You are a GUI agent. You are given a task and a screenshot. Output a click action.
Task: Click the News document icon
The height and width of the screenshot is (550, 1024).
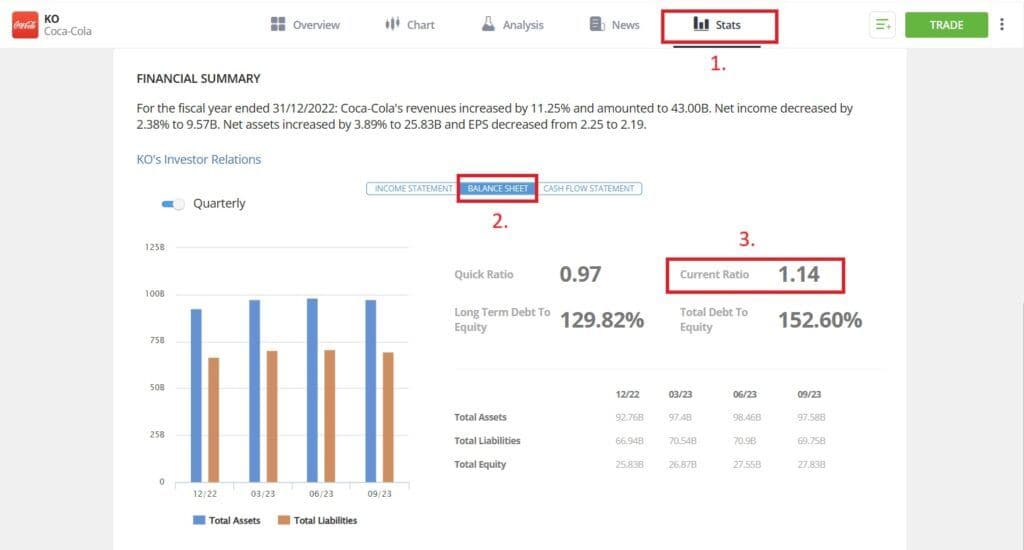click(597, 25)
